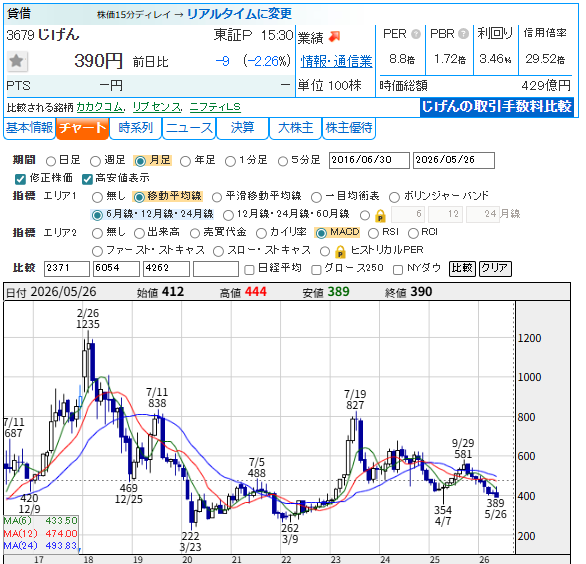Click the red 業績 arrow icon
586x564 pixels.
click(x=334, y=36)
